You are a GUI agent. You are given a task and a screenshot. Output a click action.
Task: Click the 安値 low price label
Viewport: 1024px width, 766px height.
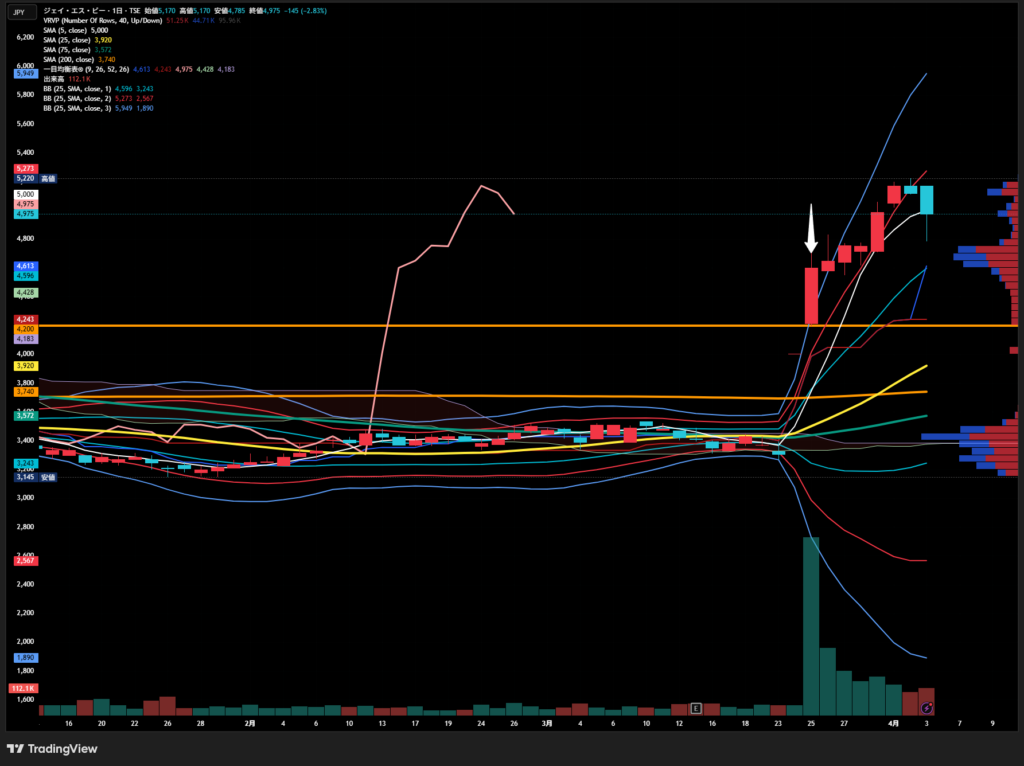click(x=48, y=478)
